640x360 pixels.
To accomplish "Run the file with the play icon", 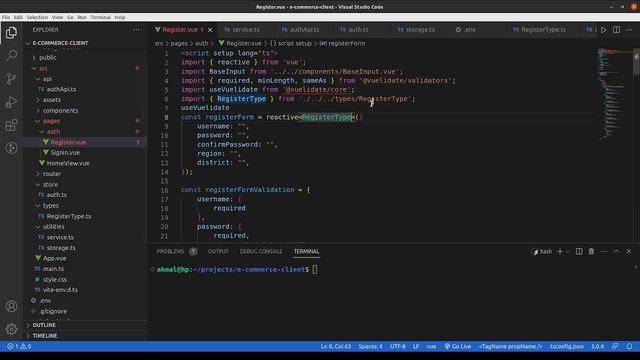I will click(603, 30).
